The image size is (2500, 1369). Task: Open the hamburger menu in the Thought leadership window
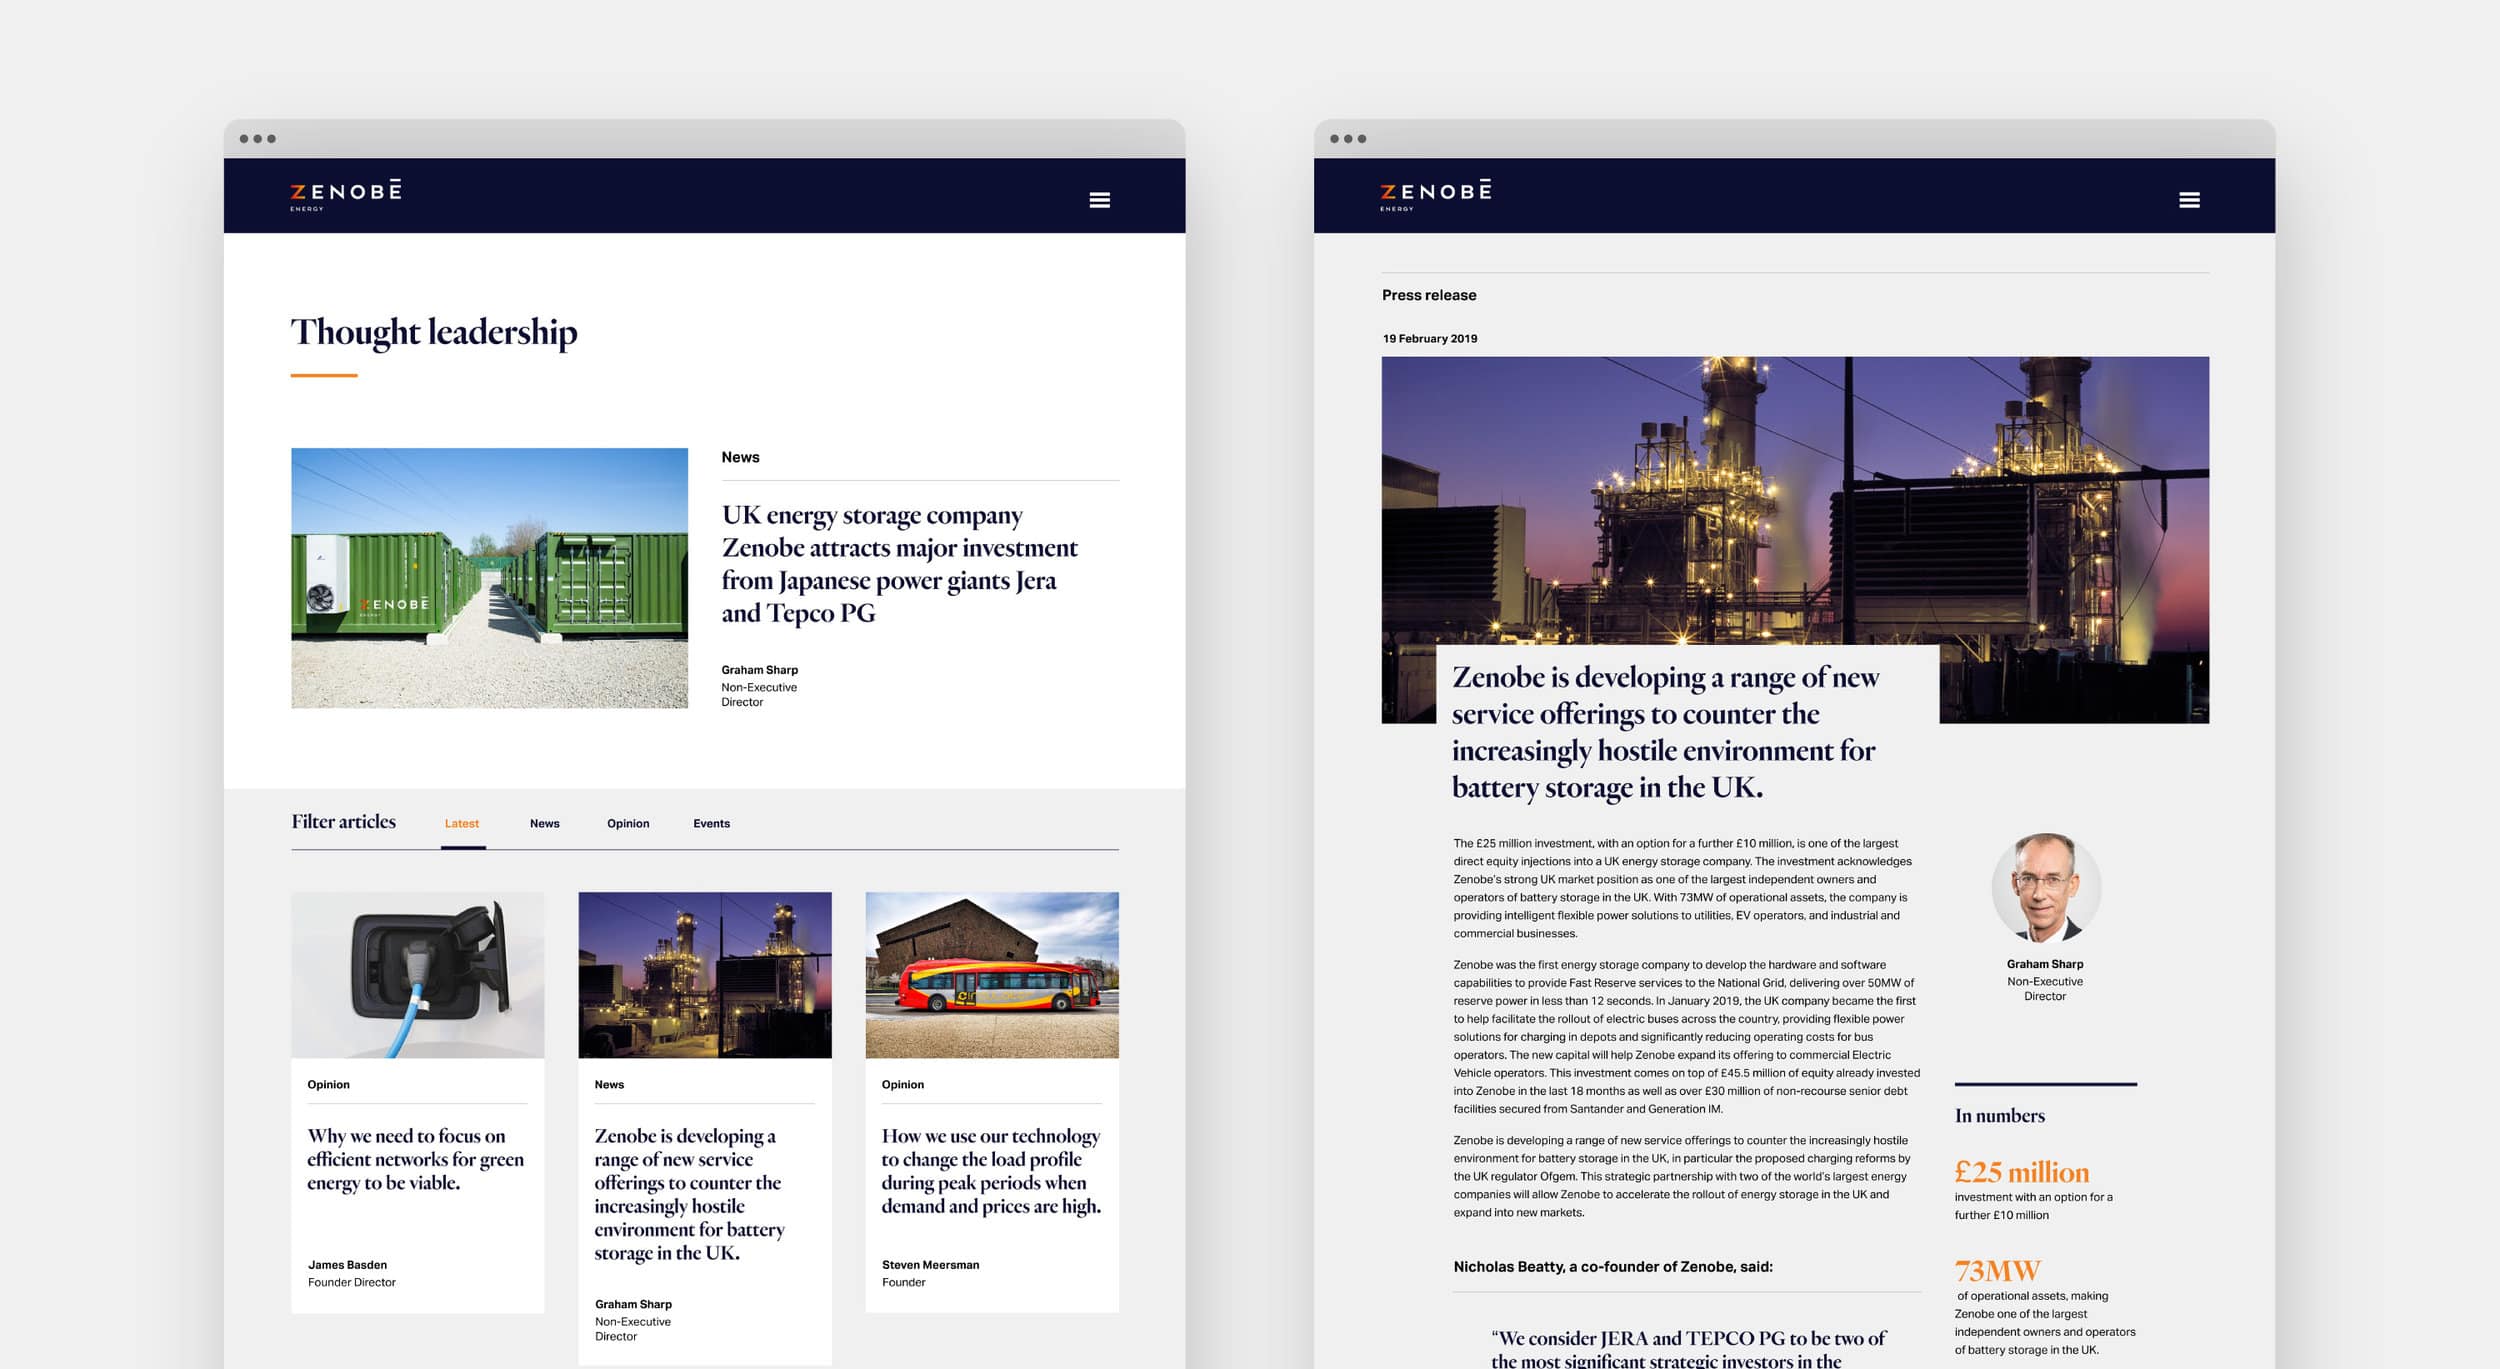coord(1099,200)
